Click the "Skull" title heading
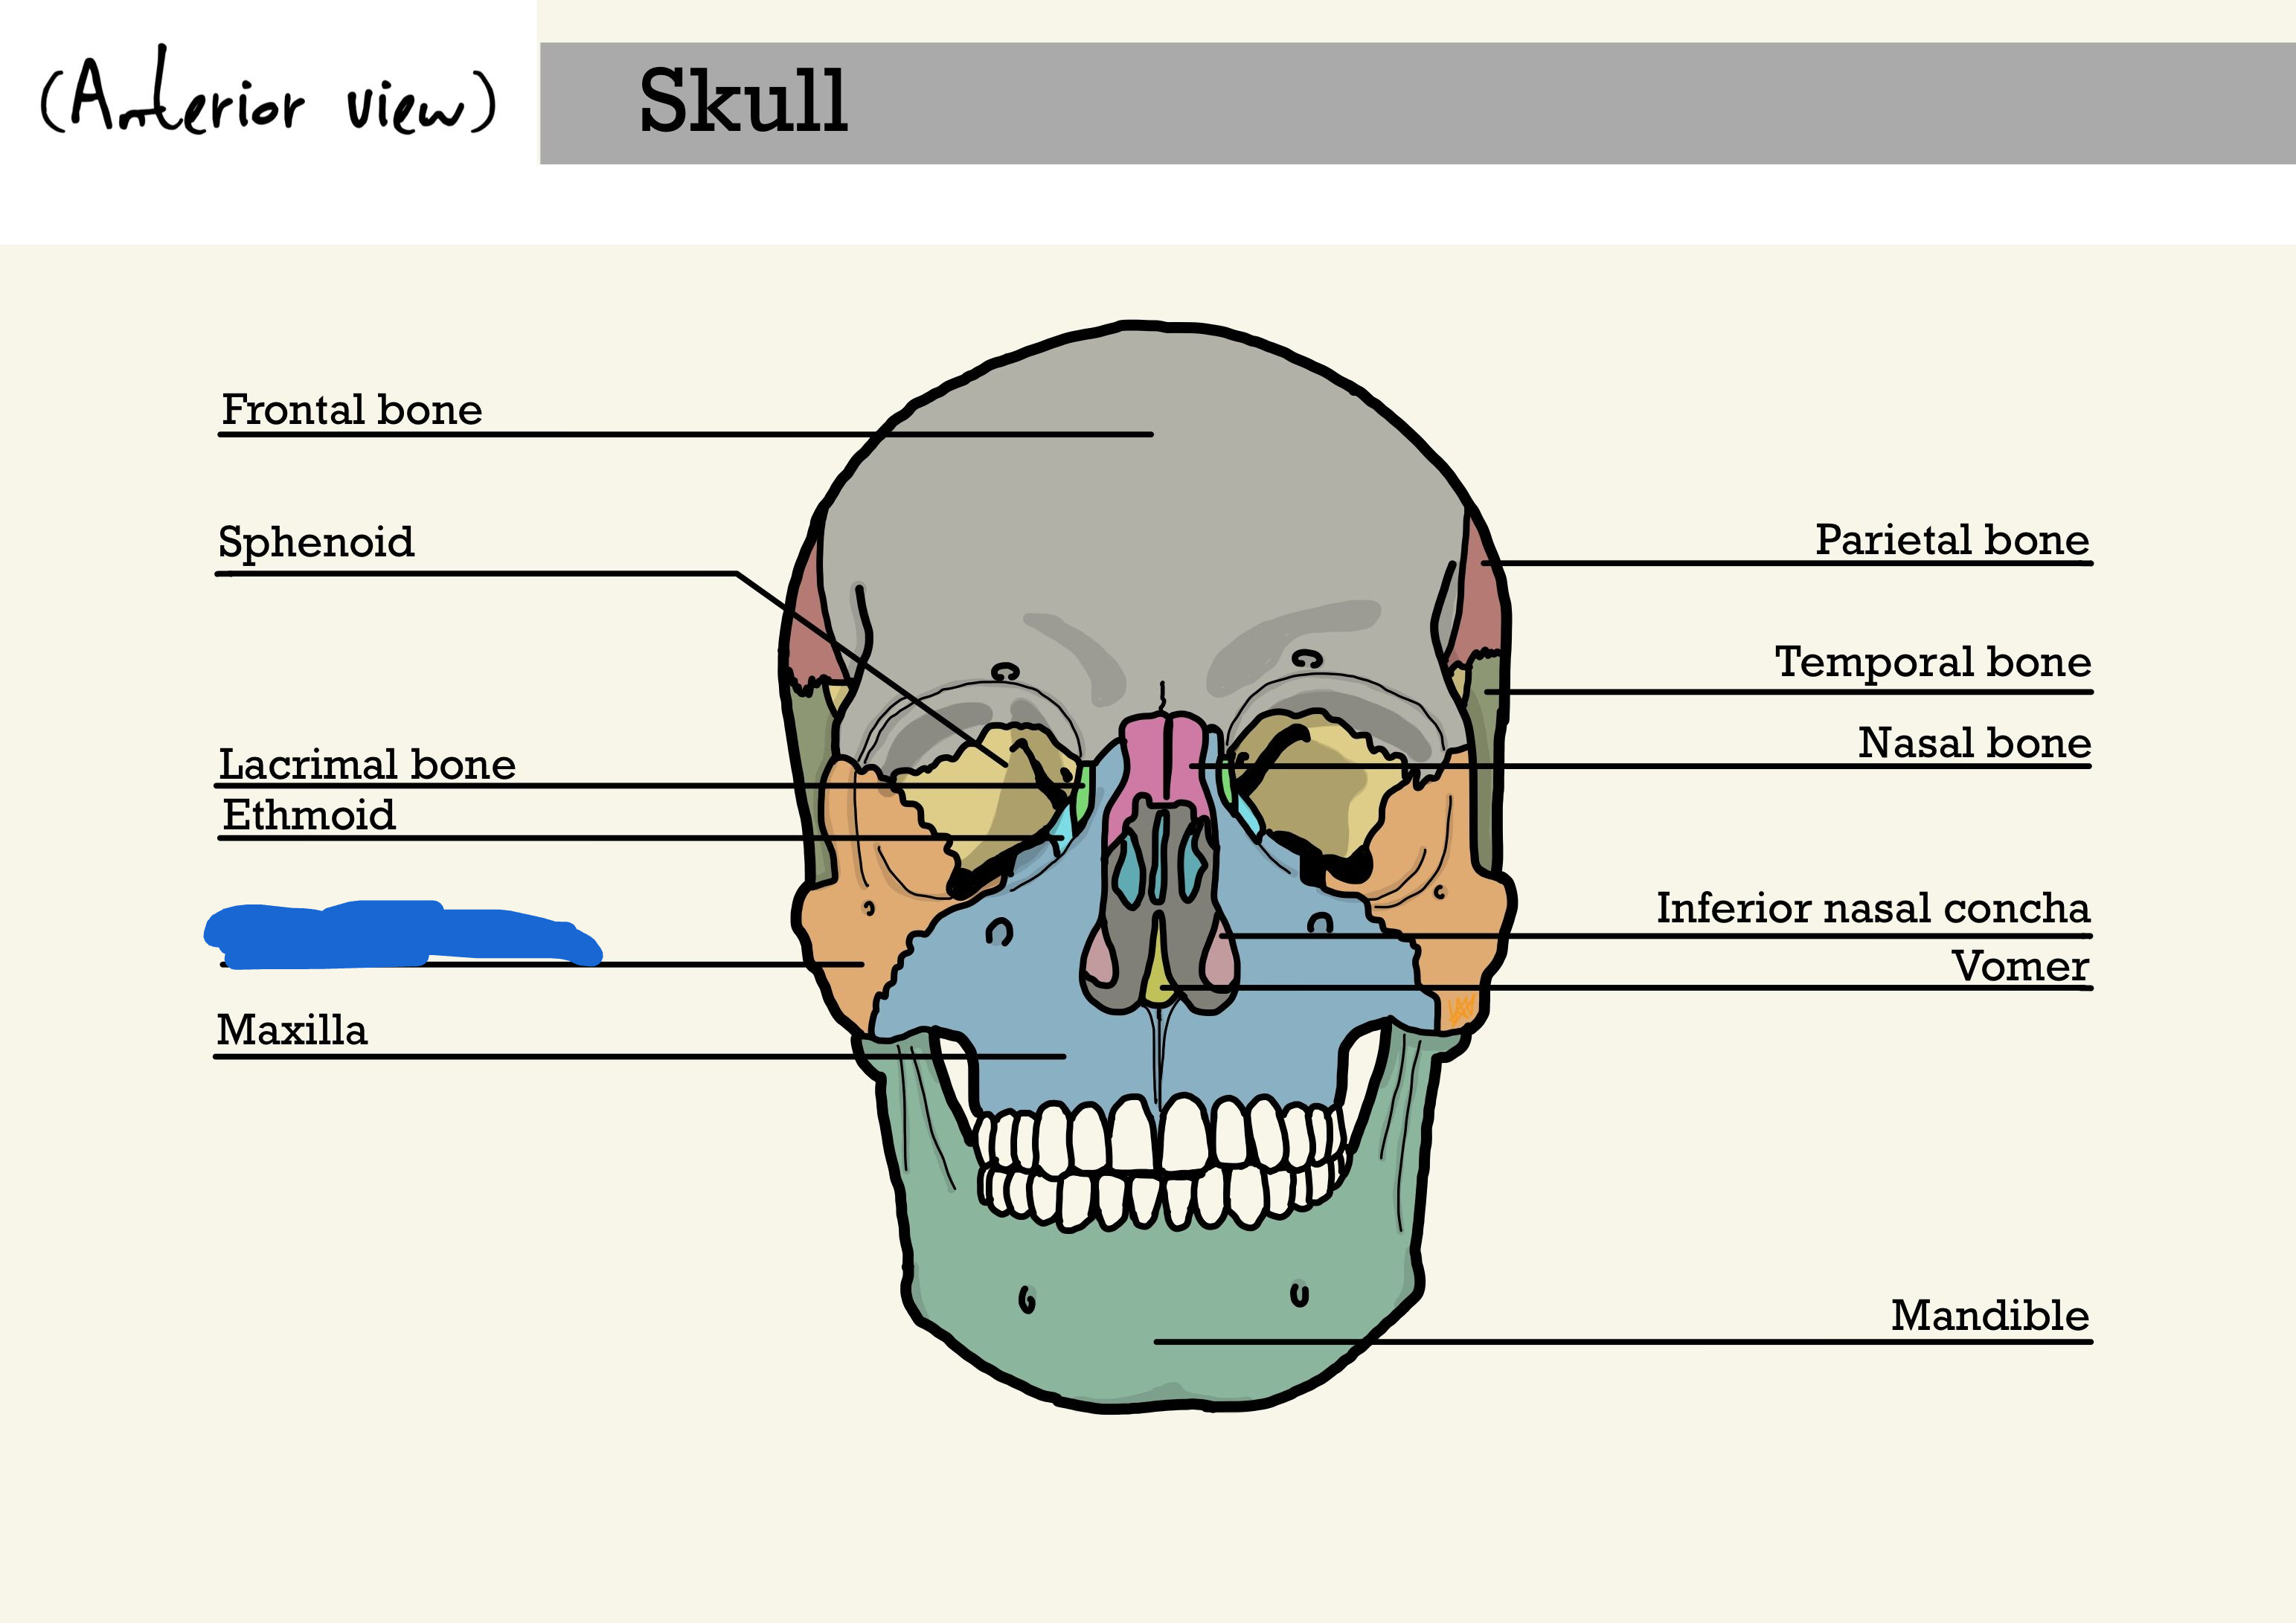The width and height of the screenshot is (2296, 1623). (743, 101)
